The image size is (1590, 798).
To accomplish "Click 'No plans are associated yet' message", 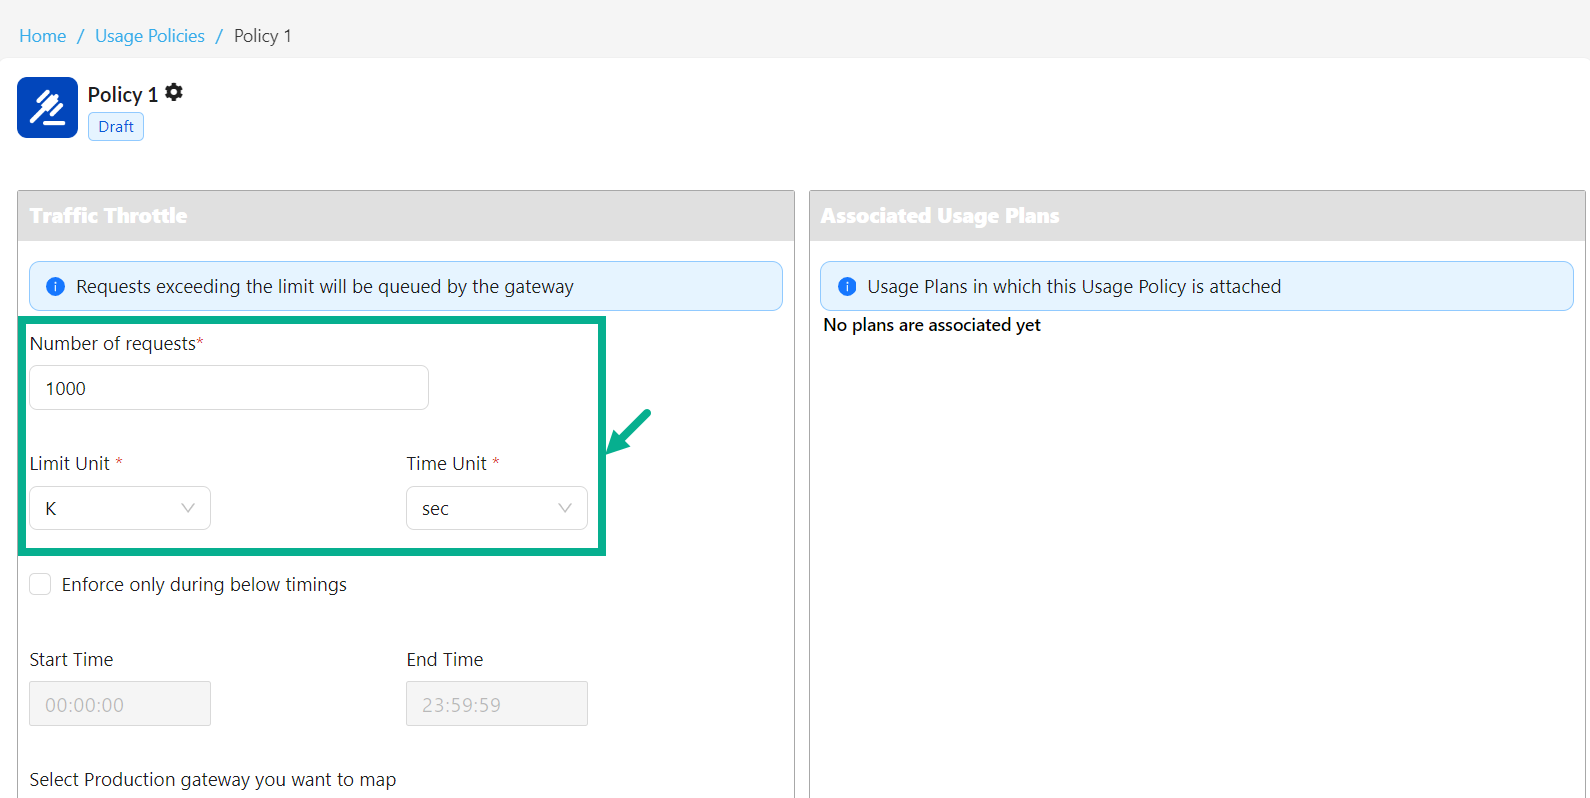I will pos(931,325).
